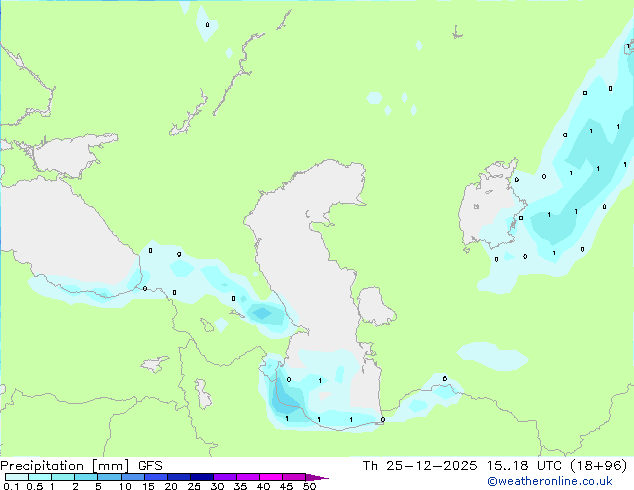Pick the 10–15 mm legend swatch
Viewport: 634px width, 490px height.
(x=133, y=477)
